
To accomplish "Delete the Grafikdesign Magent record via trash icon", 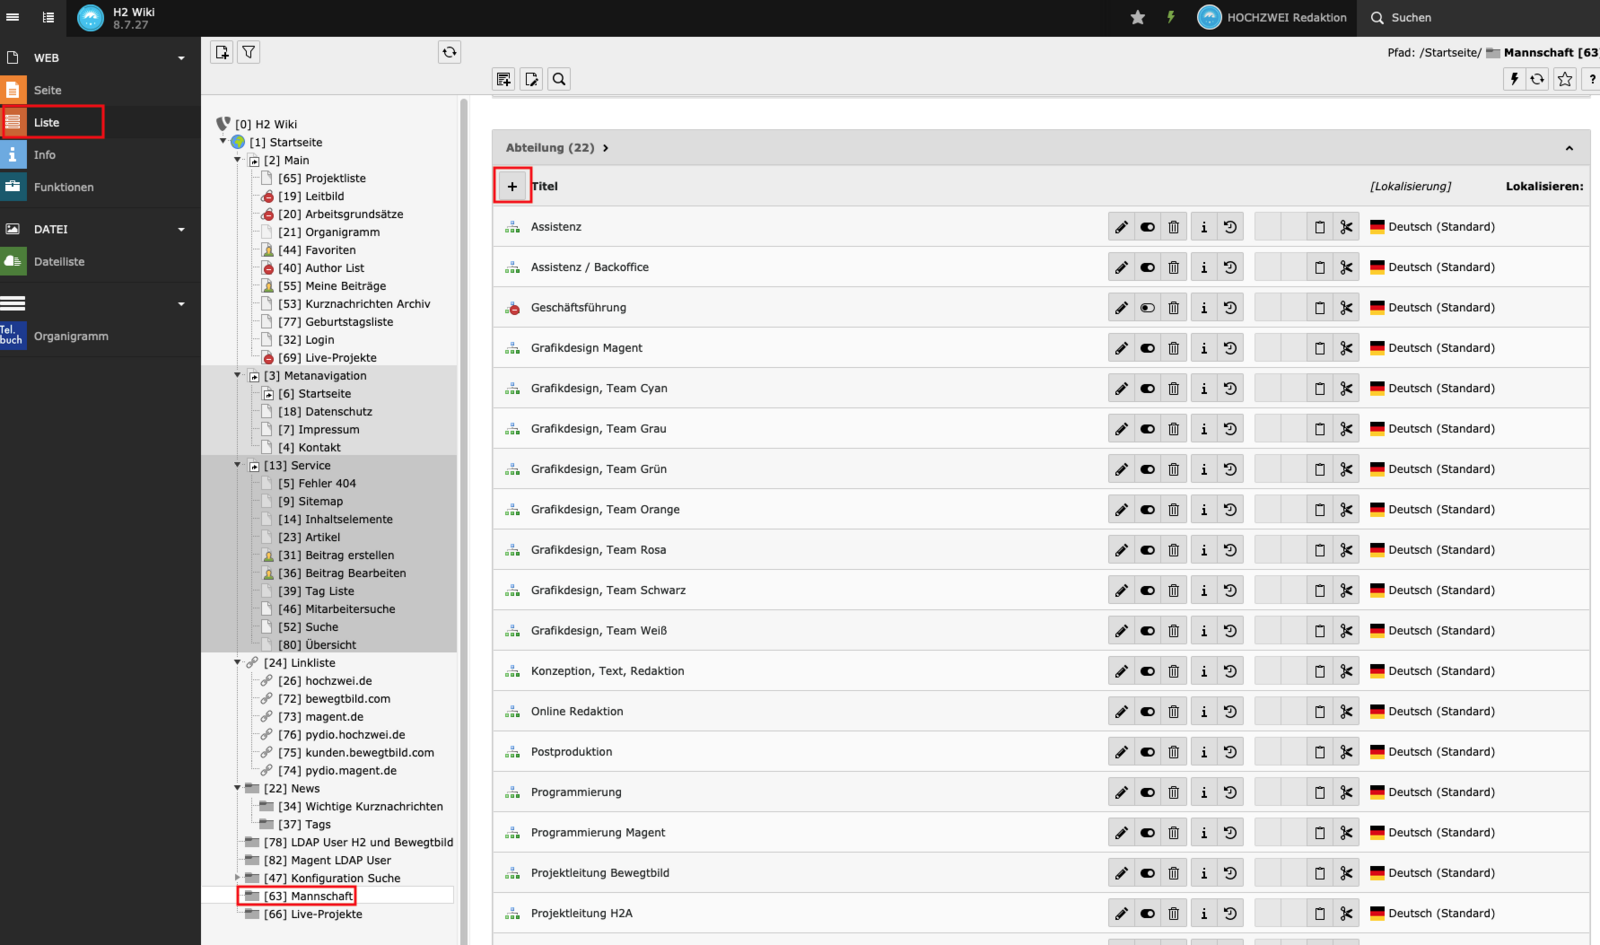I will 1174,348.
